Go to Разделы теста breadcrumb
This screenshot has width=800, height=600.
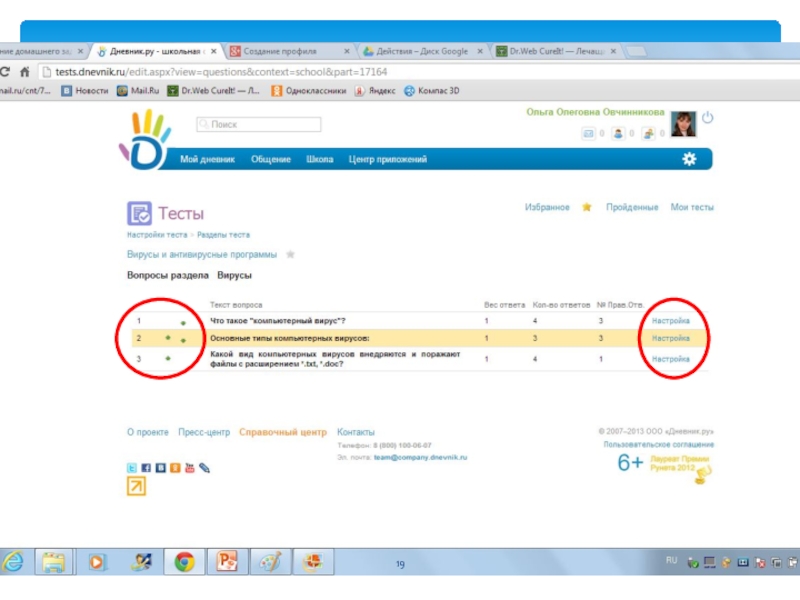click(x=223, y=235)
